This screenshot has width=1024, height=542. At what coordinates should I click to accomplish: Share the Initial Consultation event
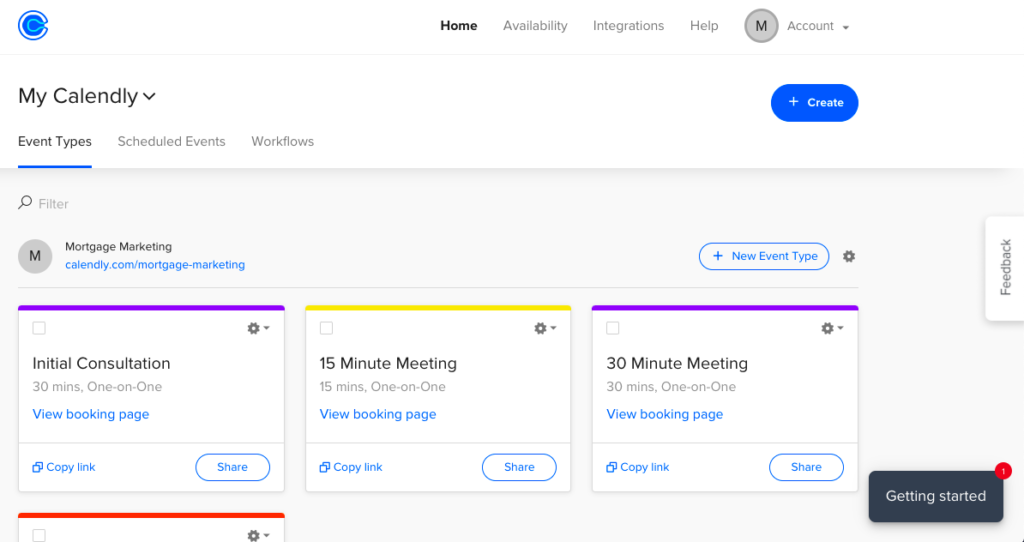232,467
